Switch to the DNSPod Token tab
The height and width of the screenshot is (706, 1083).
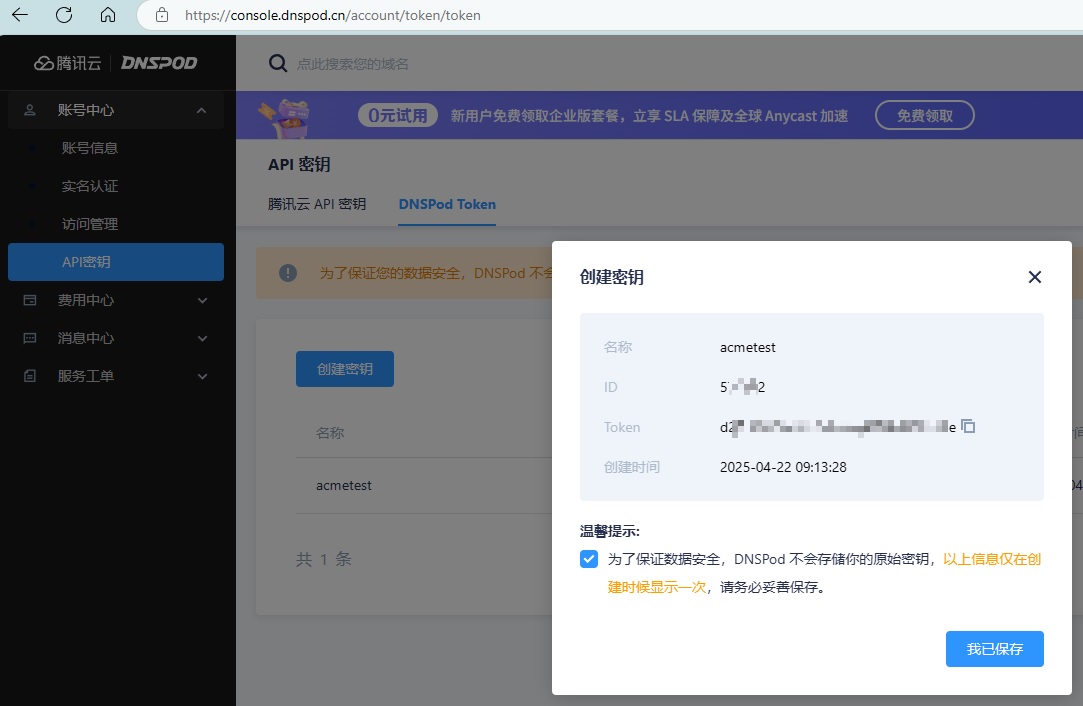click(x=448, y=204)
